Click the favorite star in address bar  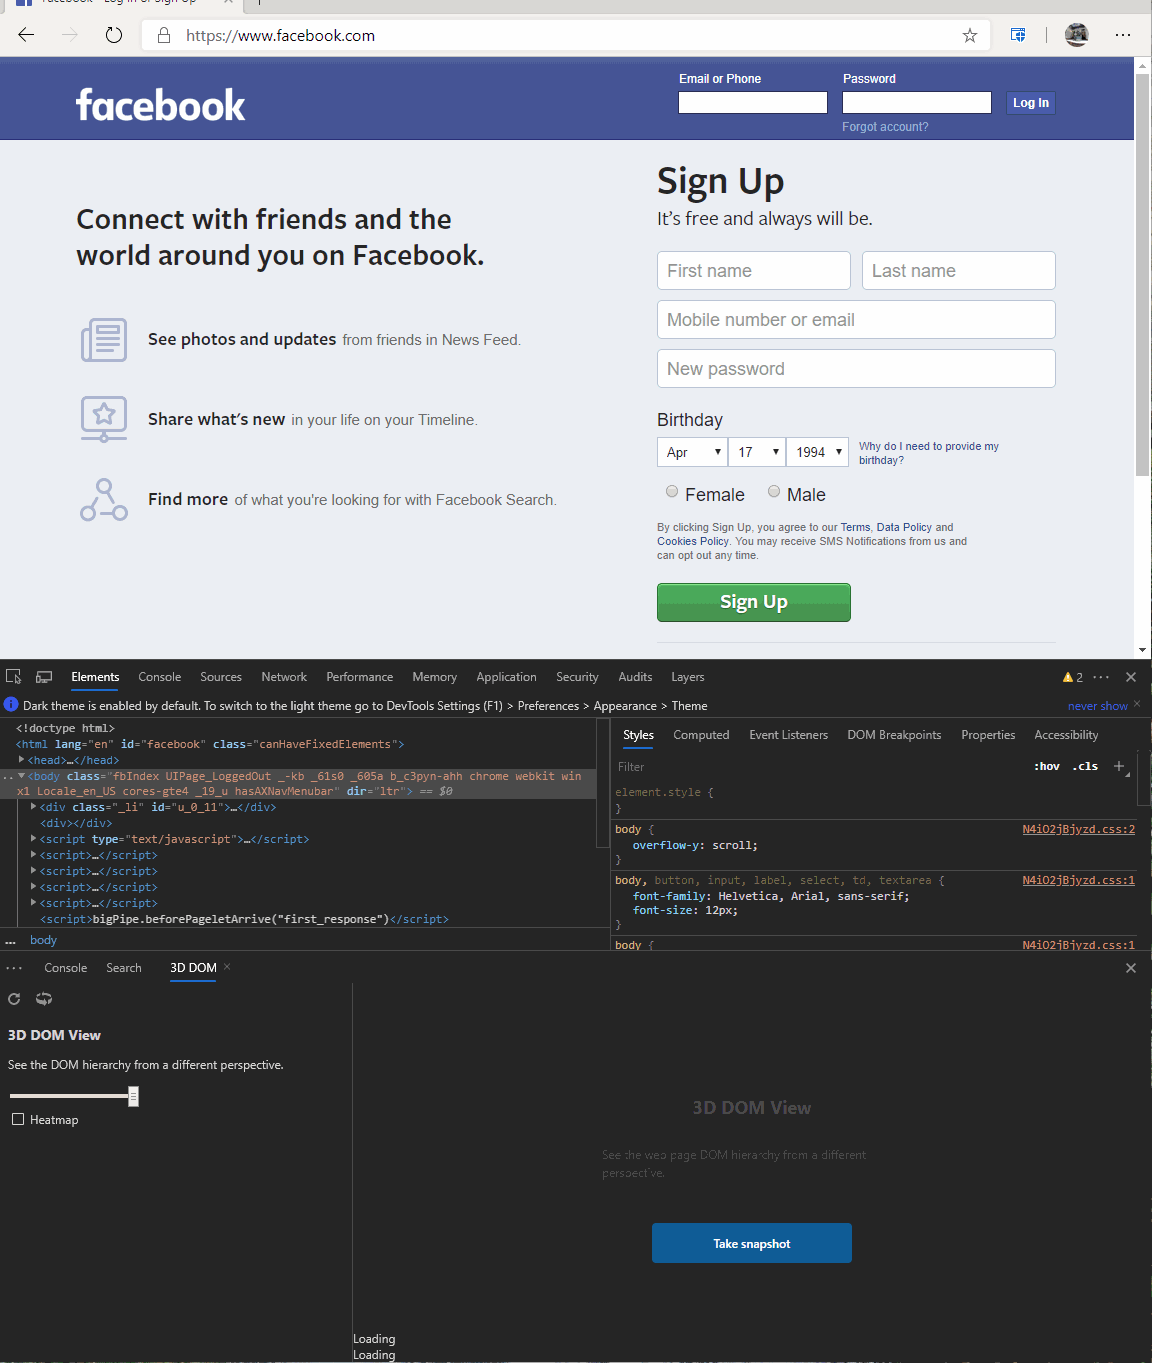pyautogui.click(x=969, y=36)
